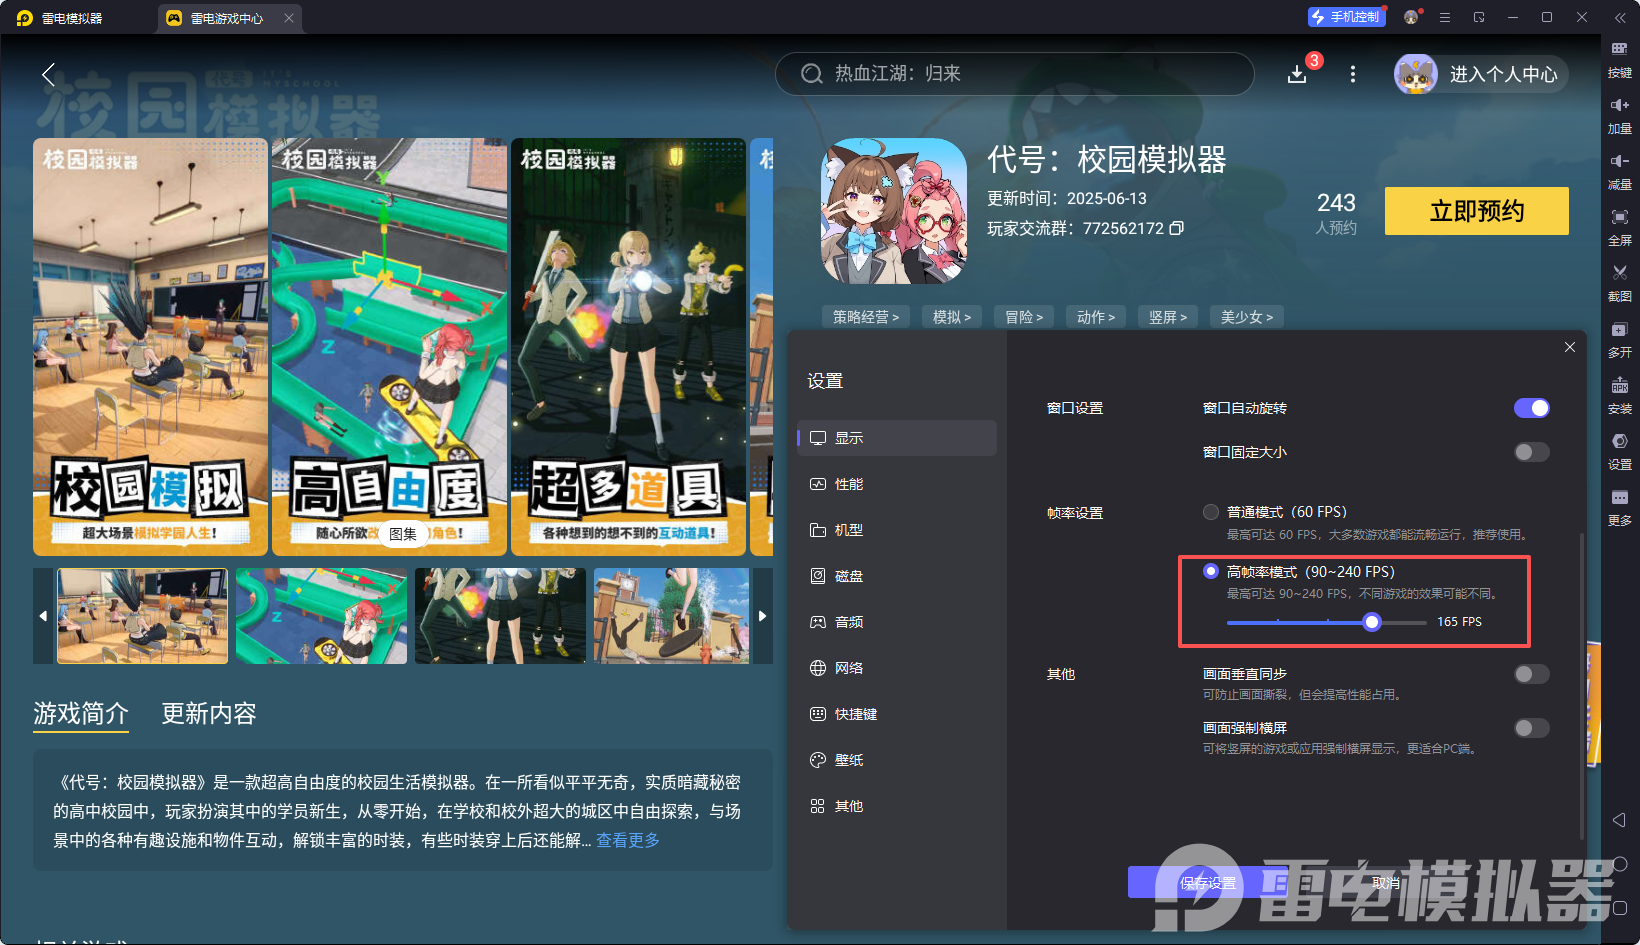Show next screenshots using right carousel arrow

click(x=761, y=616)
